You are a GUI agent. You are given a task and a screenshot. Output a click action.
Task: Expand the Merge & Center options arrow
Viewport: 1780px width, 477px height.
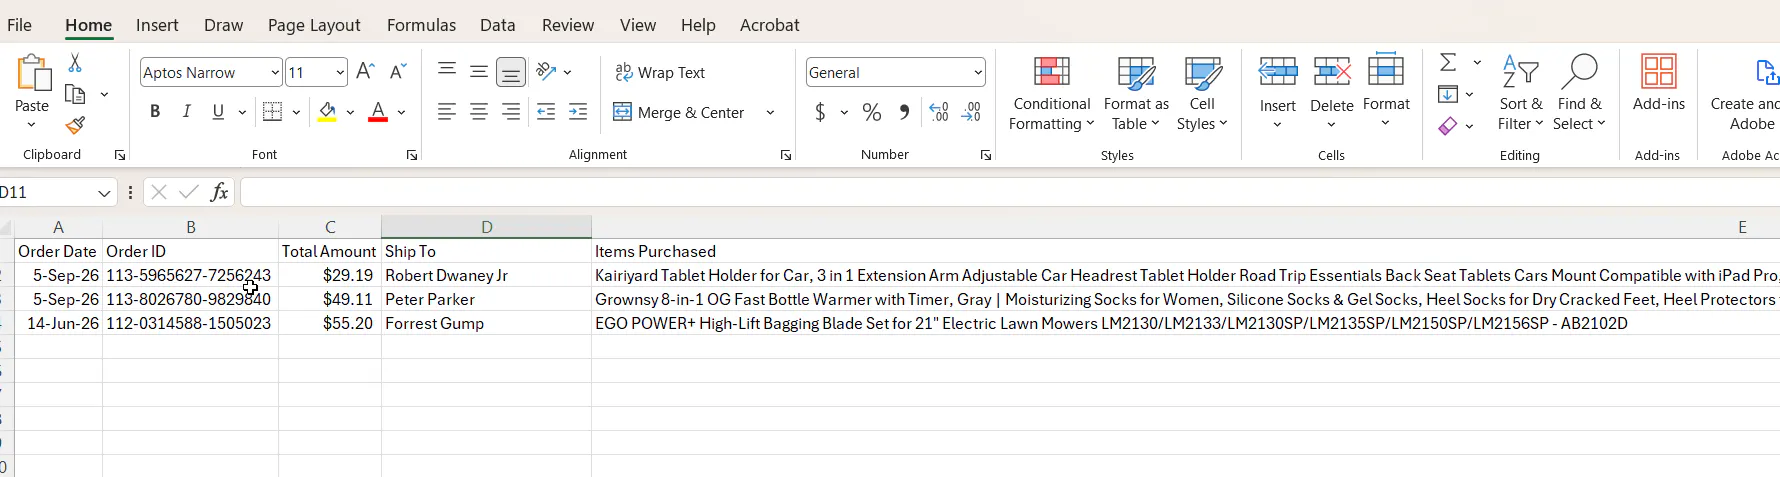(x=770, y=112)
